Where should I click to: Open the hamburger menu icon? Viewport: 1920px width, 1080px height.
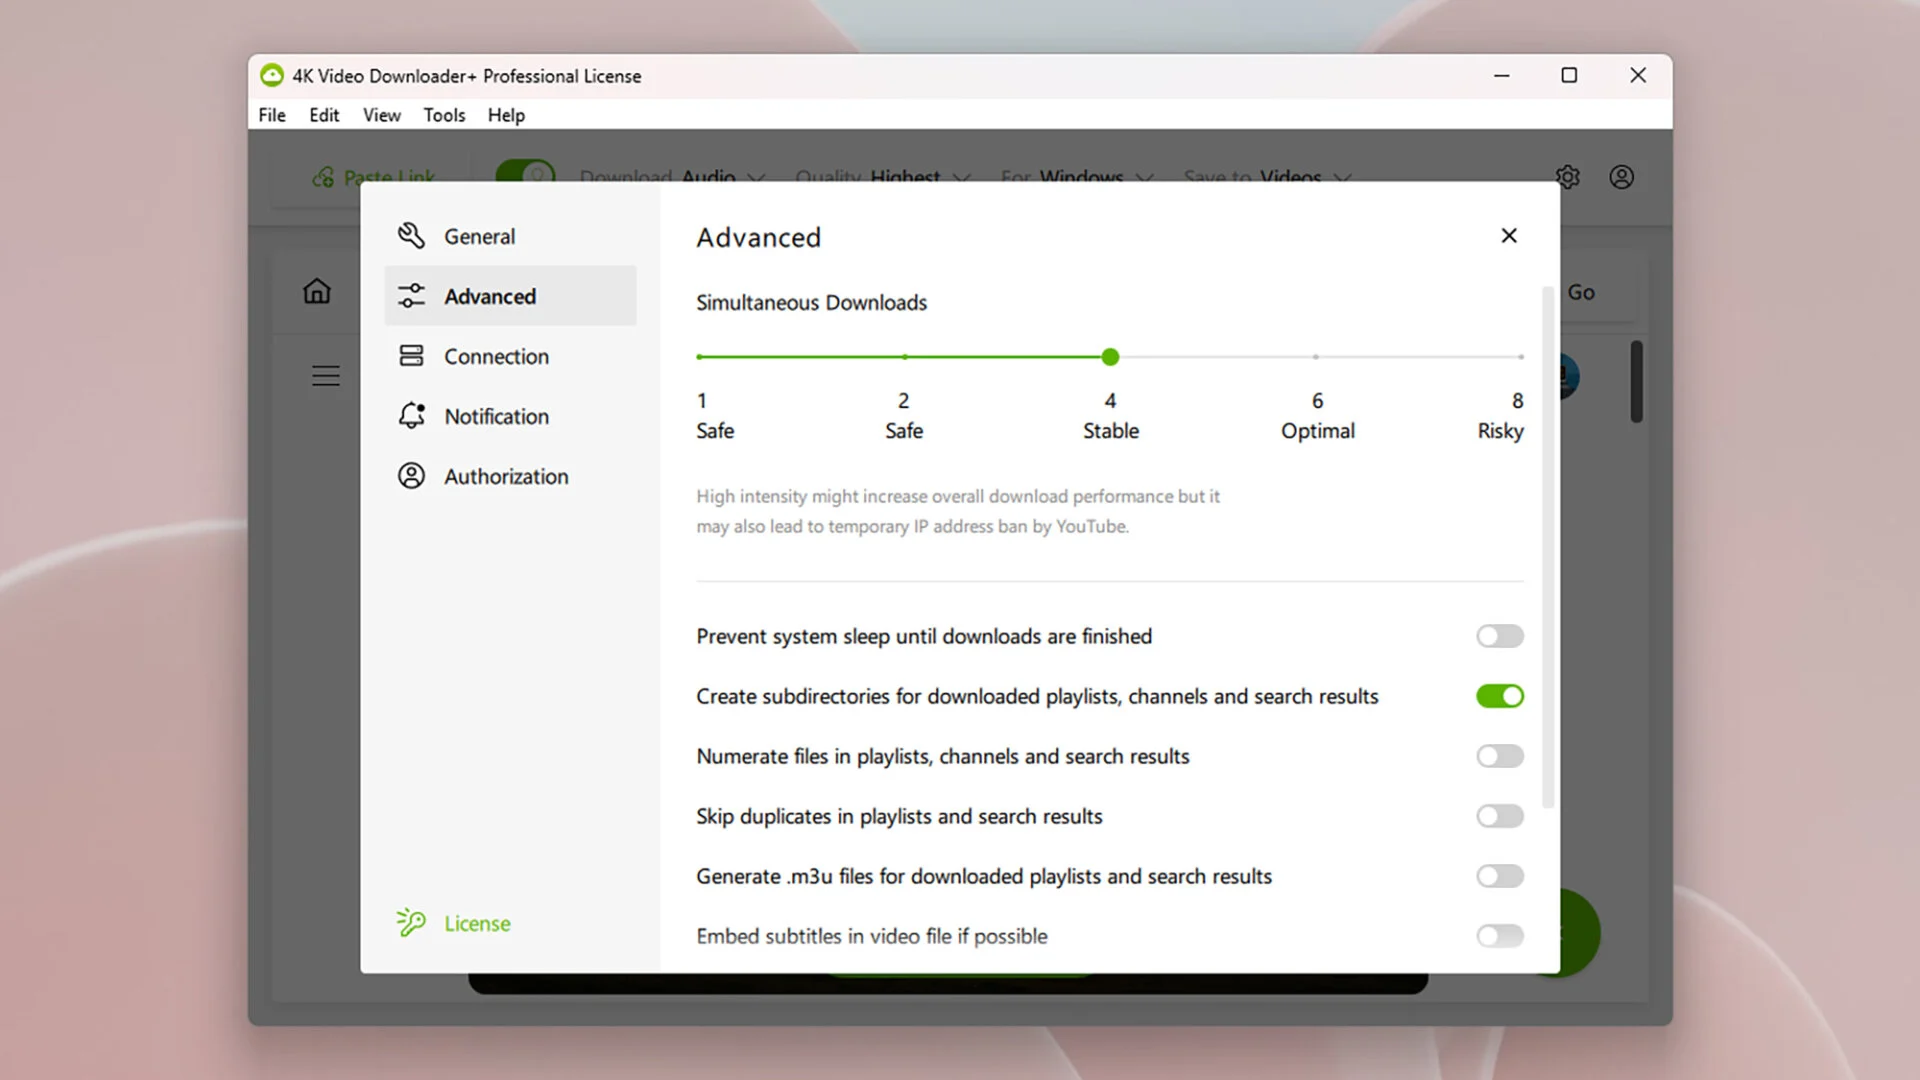326,376
